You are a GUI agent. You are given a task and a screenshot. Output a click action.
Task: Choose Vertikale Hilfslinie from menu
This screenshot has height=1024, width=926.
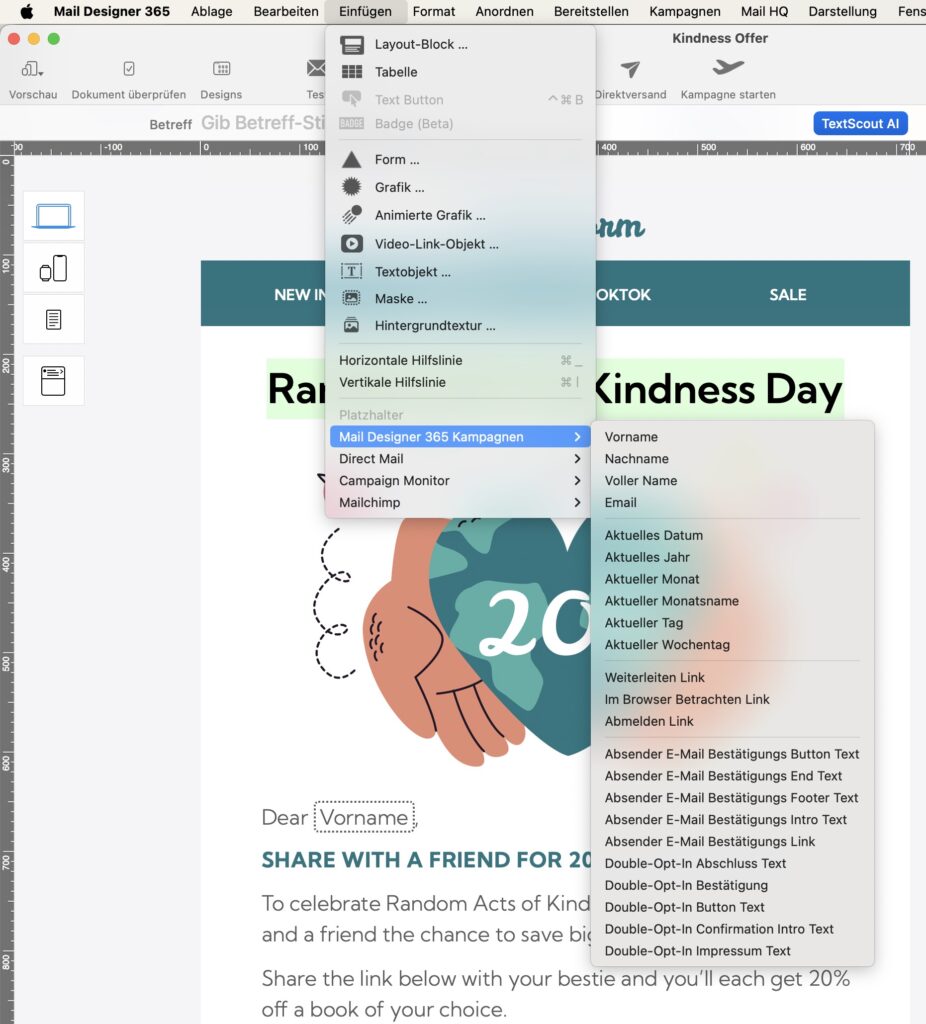[x=460, y=383]
